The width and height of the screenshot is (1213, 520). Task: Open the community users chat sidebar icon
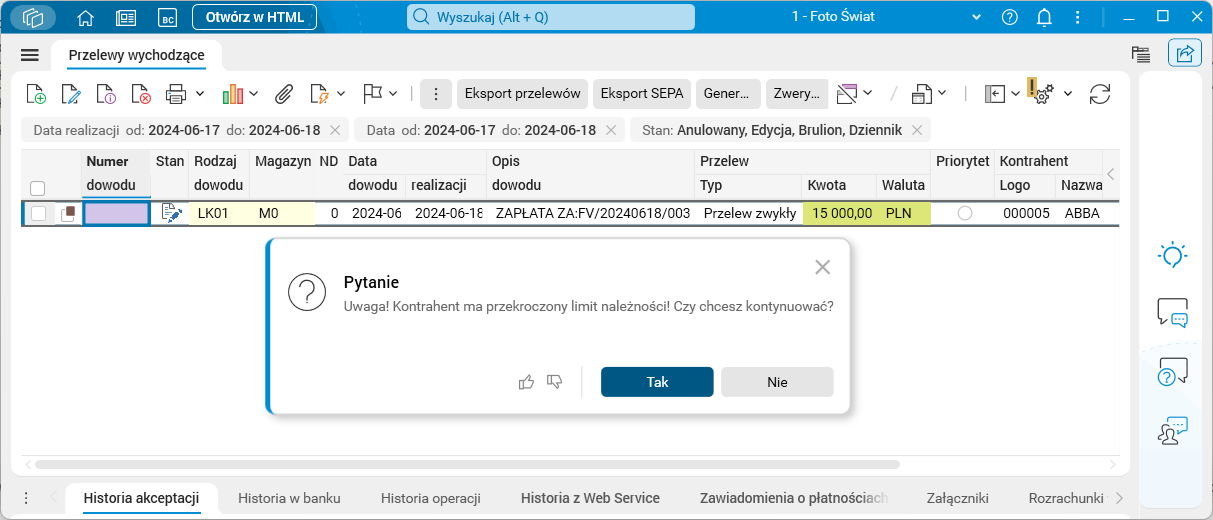(1172, 431)
